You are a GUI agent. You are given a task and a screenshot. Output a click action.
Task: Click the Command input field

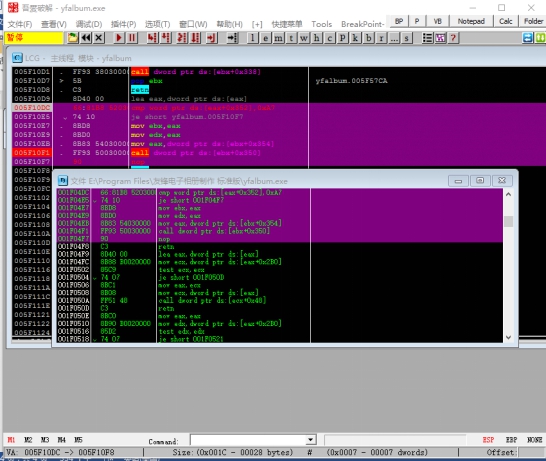(248, 440)
